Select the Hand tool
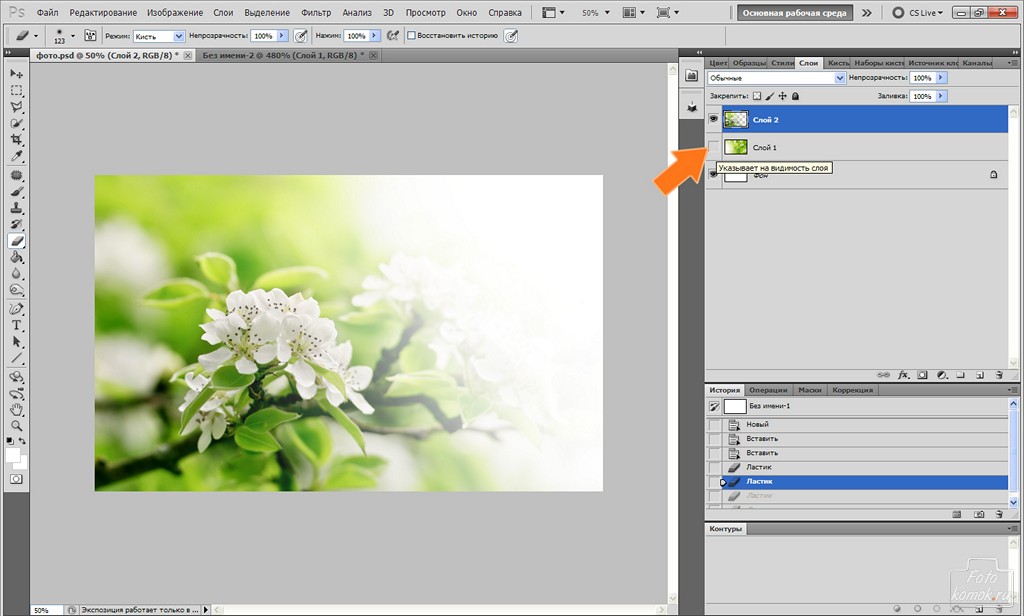Viewport: 1024px width, 616px height. [x=17, y=409]
